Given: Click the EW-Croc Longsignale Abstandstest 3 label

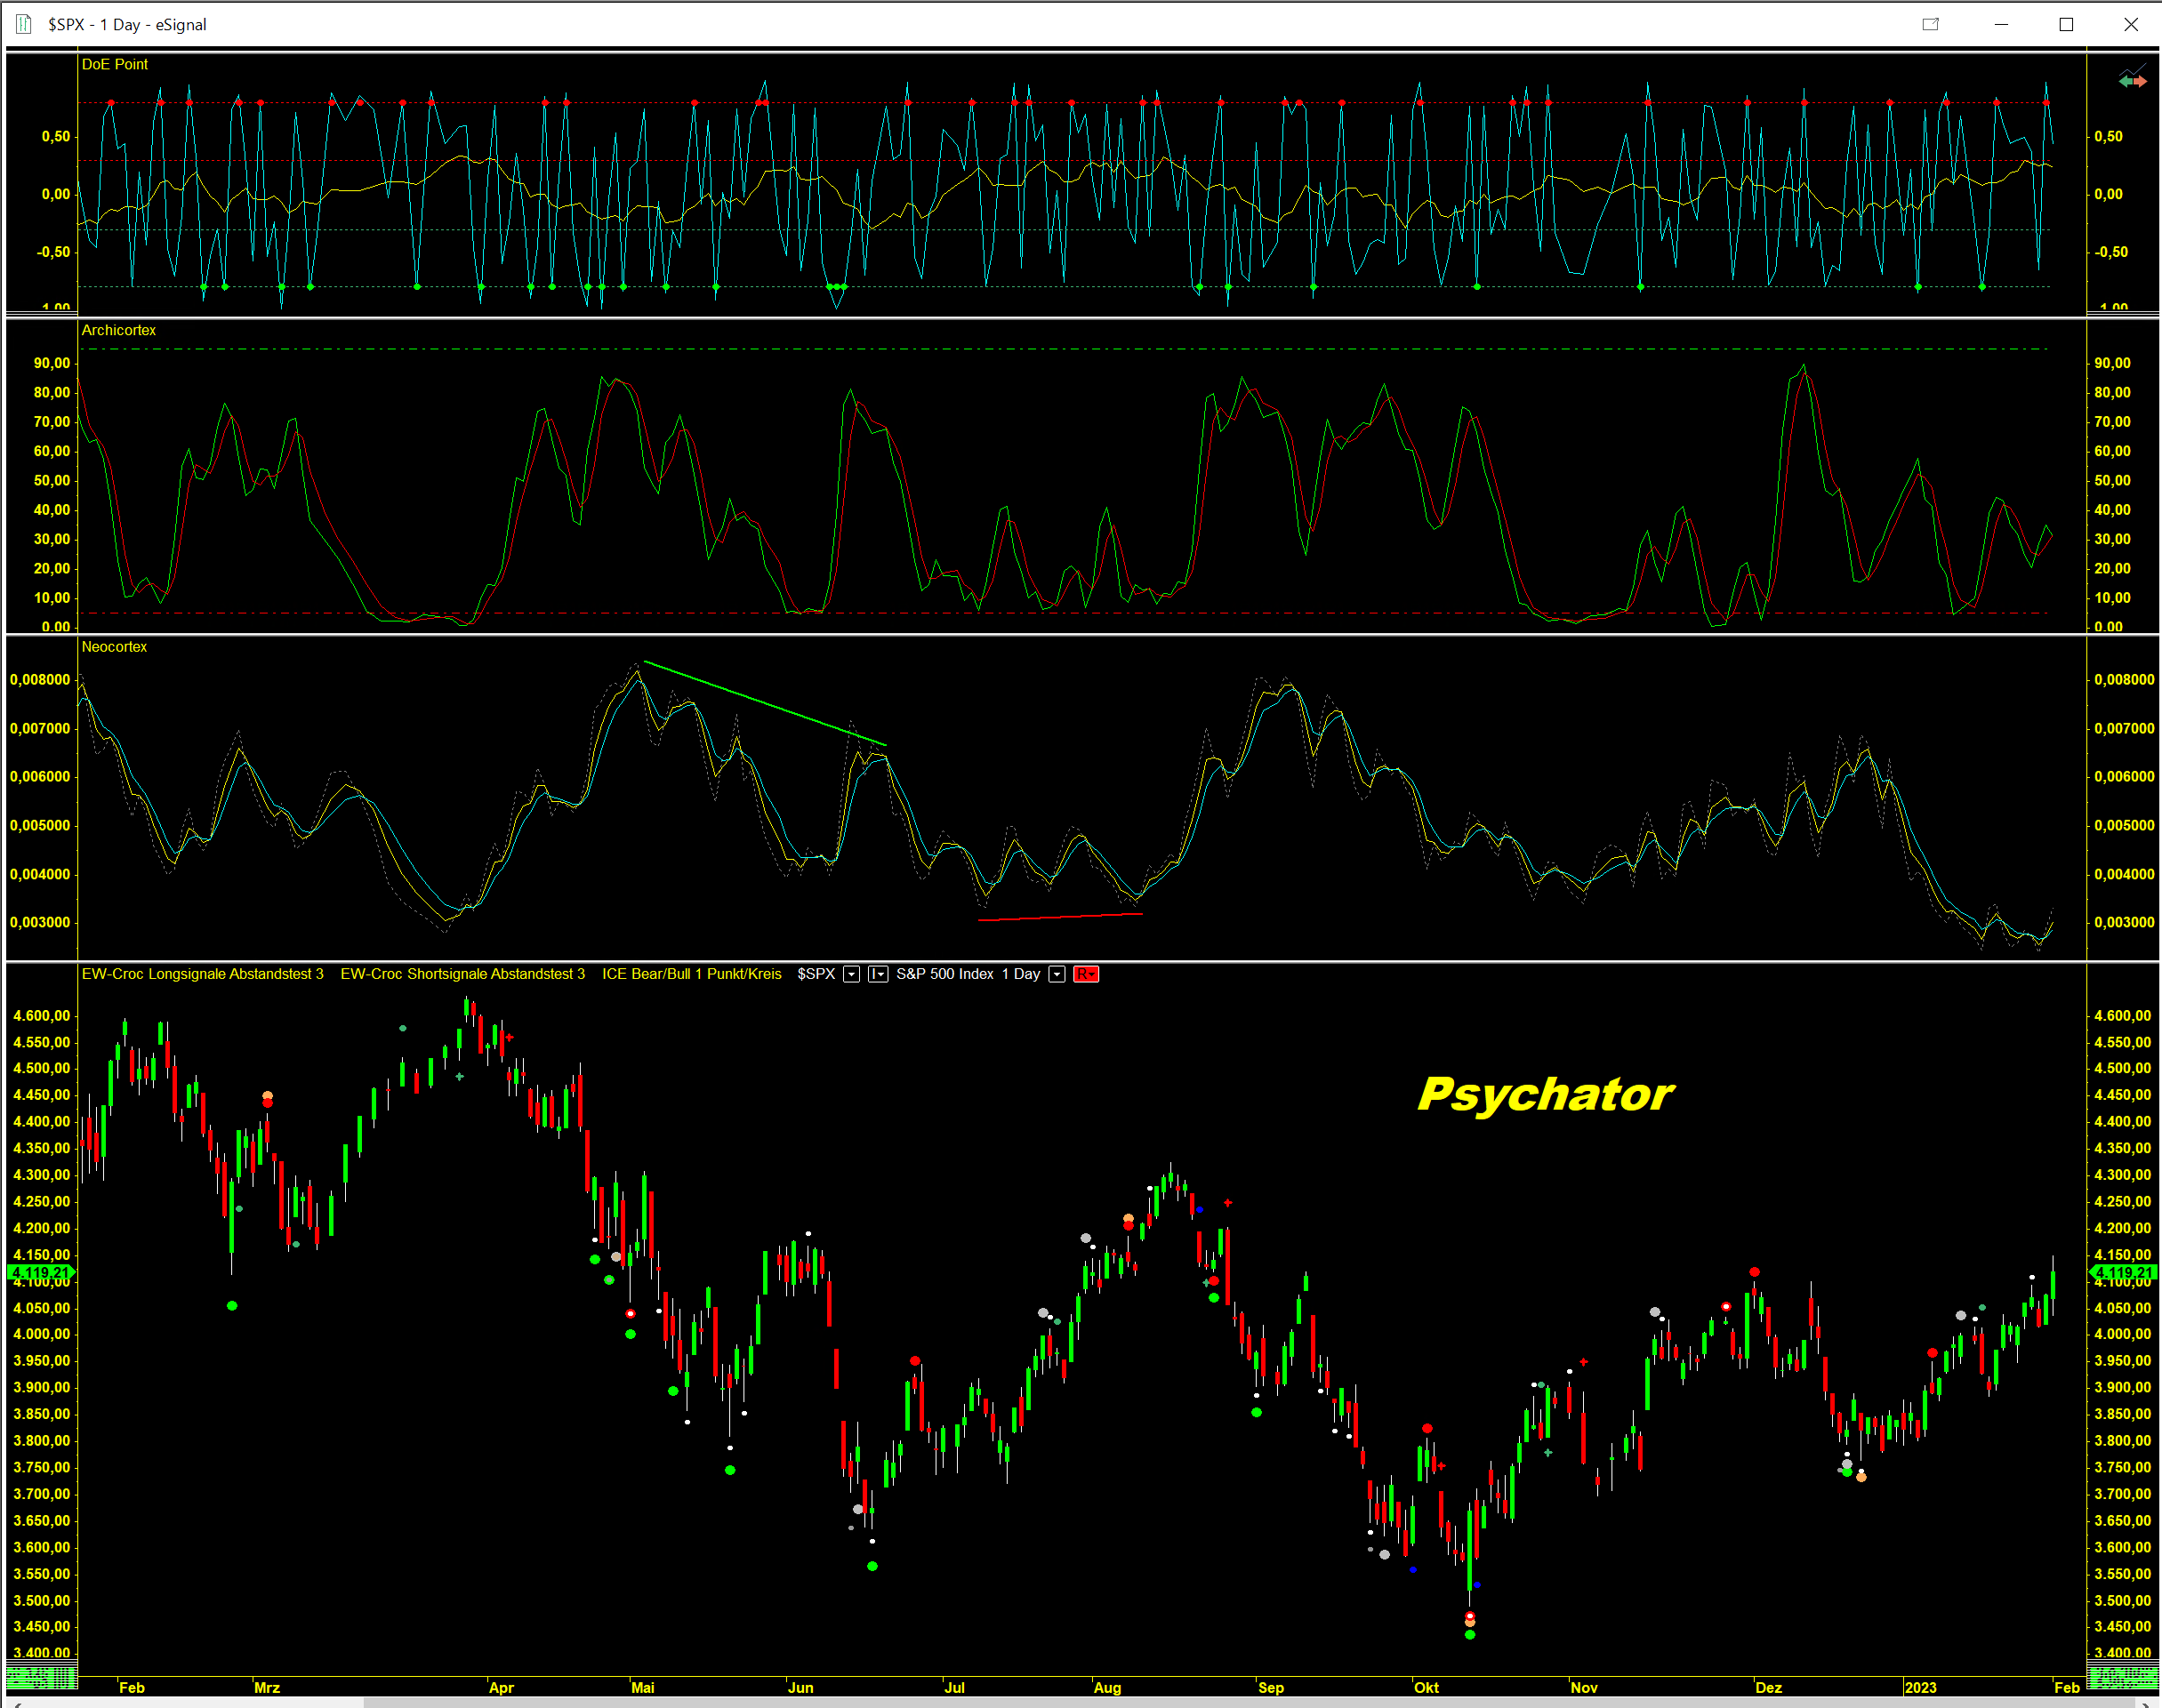Looking at the screenshot, I should tap(202, 974).
